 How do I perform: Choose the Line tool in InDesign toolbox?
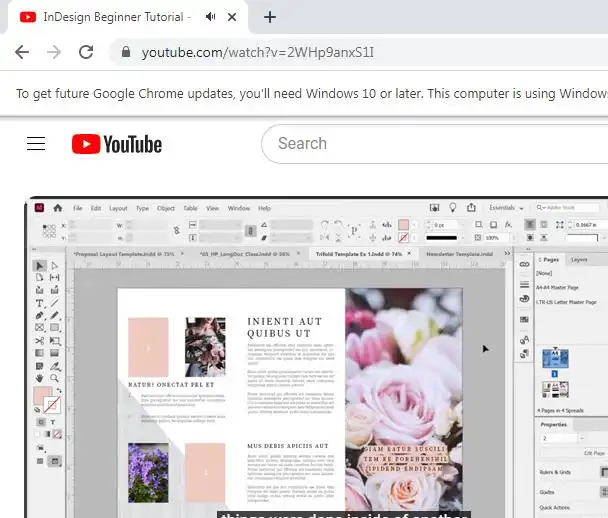[x=55, y=303]
